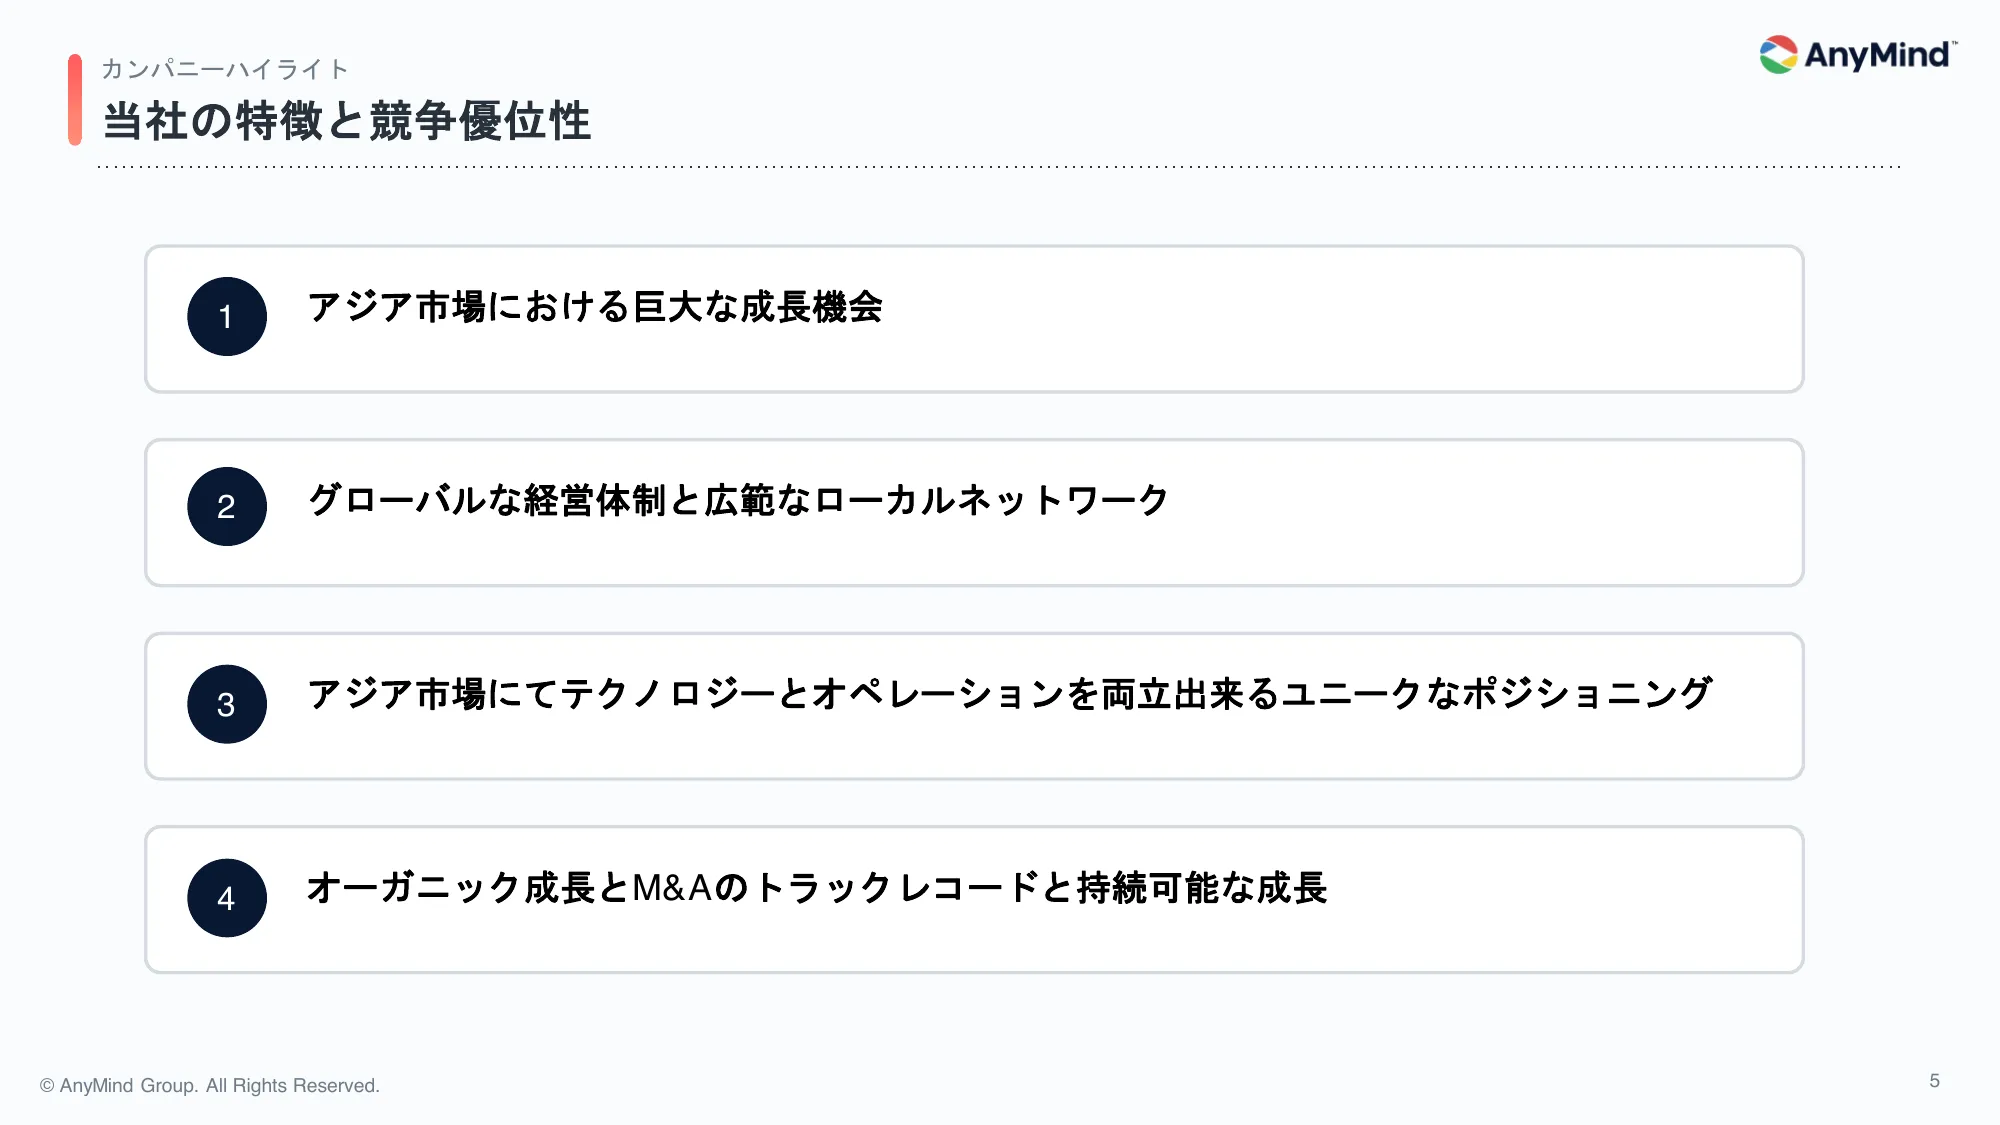Click the red vertical accent bar

[x=75, y=100]
